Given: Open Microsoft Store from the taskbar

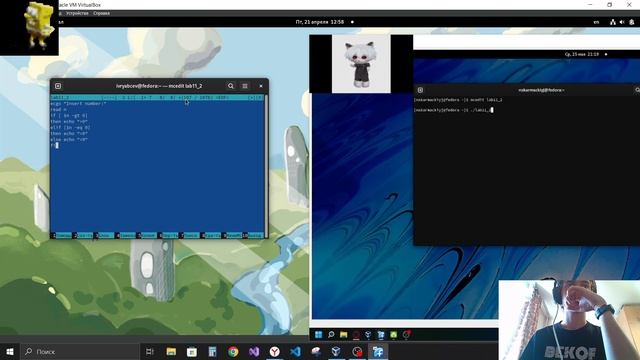Looking at the screenshot, I should (192, 351).
